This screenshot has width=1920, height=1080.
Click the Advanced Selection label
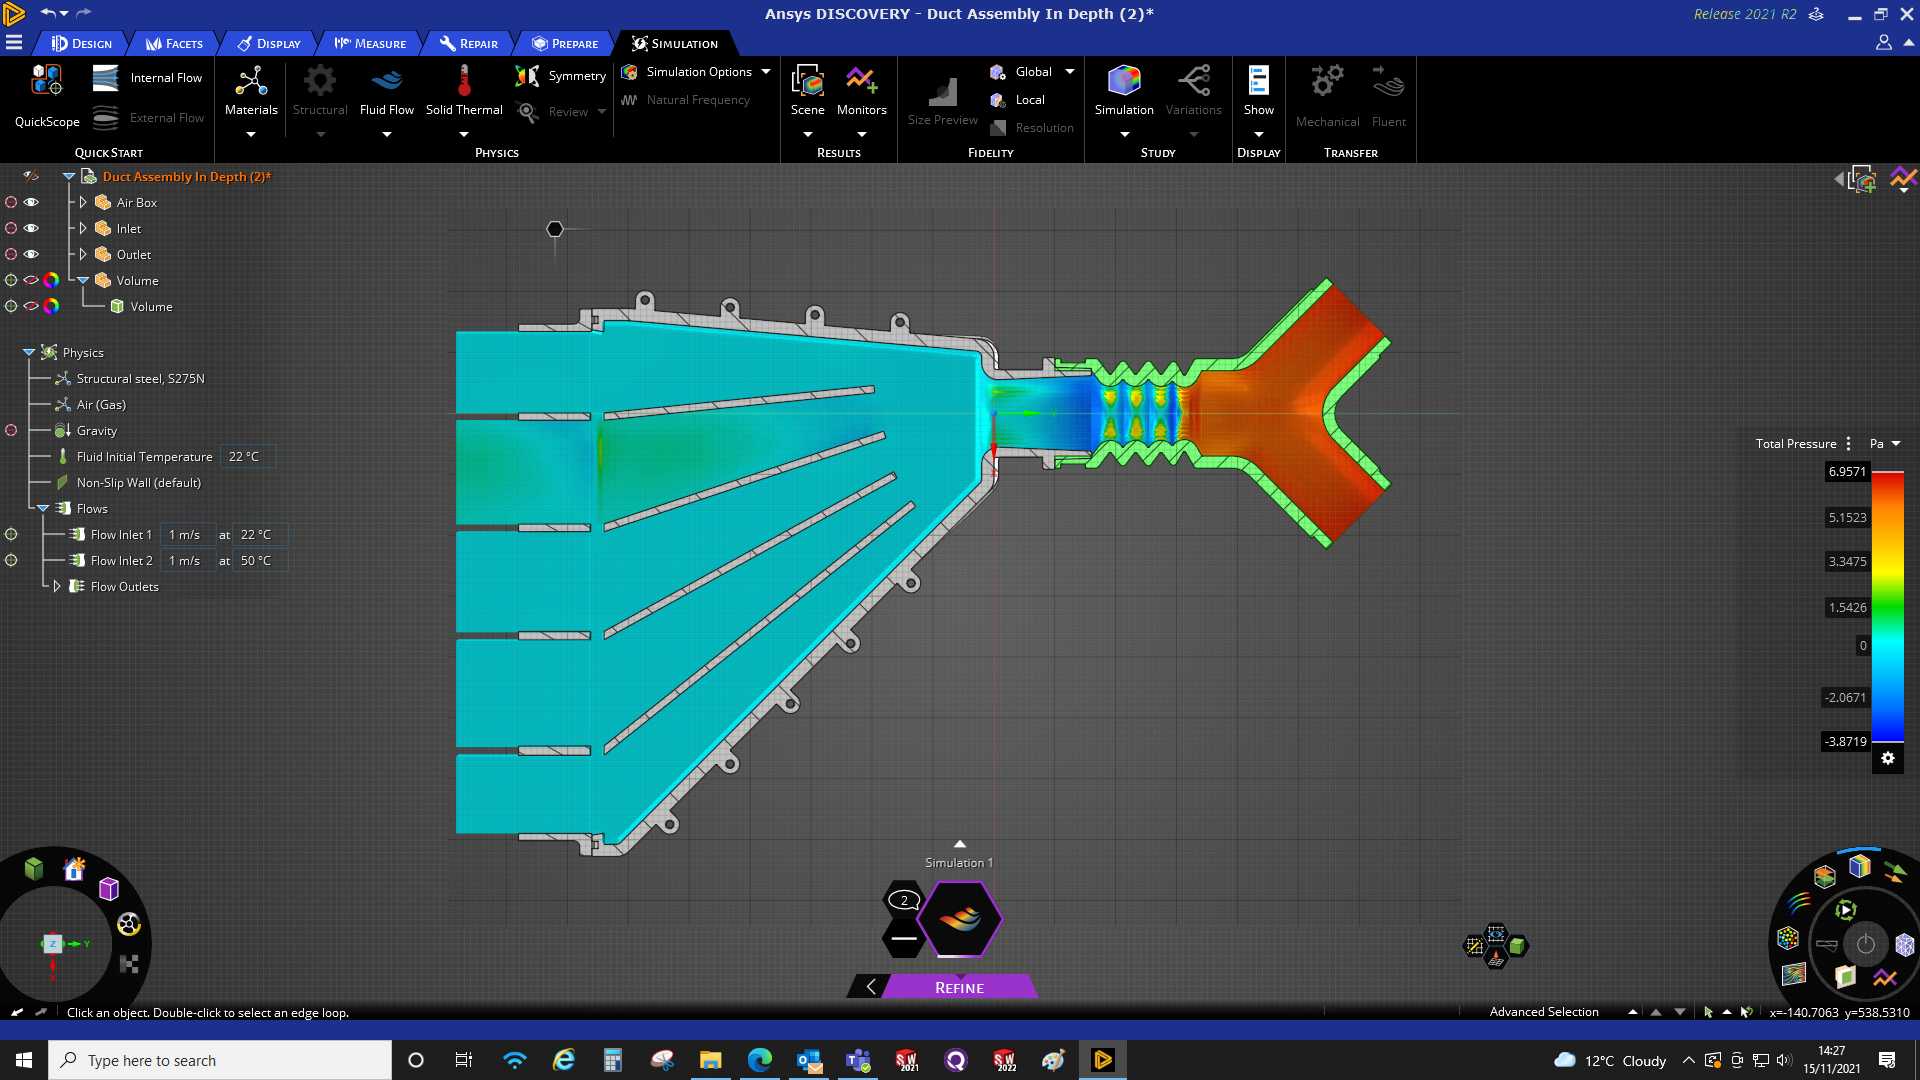(x=1544, y=1012)
